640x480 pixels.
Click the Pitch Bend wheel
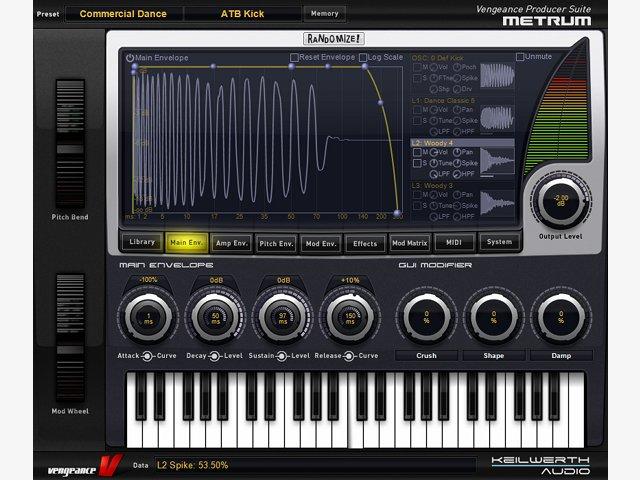tap(70, 144)
